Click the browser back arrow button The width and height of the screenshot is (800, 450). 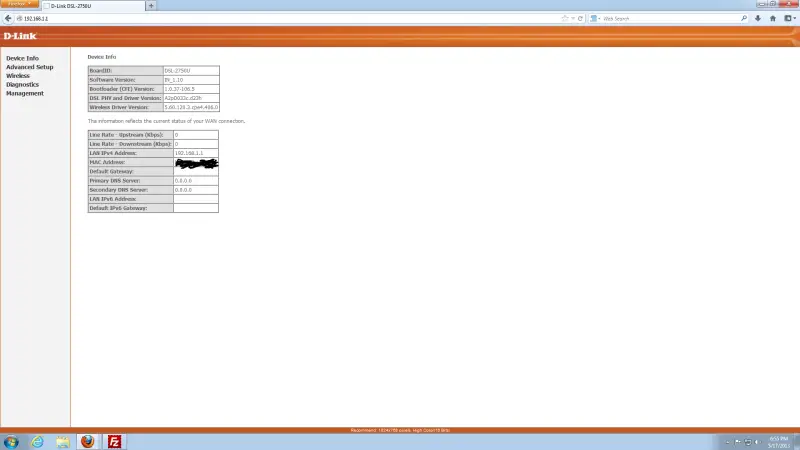coord(8,18)
